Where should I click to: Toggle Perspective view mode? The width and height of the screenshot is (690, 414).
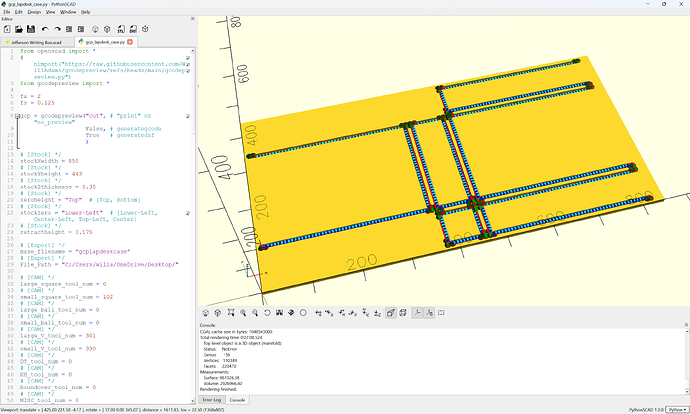(x=391, y=313)
